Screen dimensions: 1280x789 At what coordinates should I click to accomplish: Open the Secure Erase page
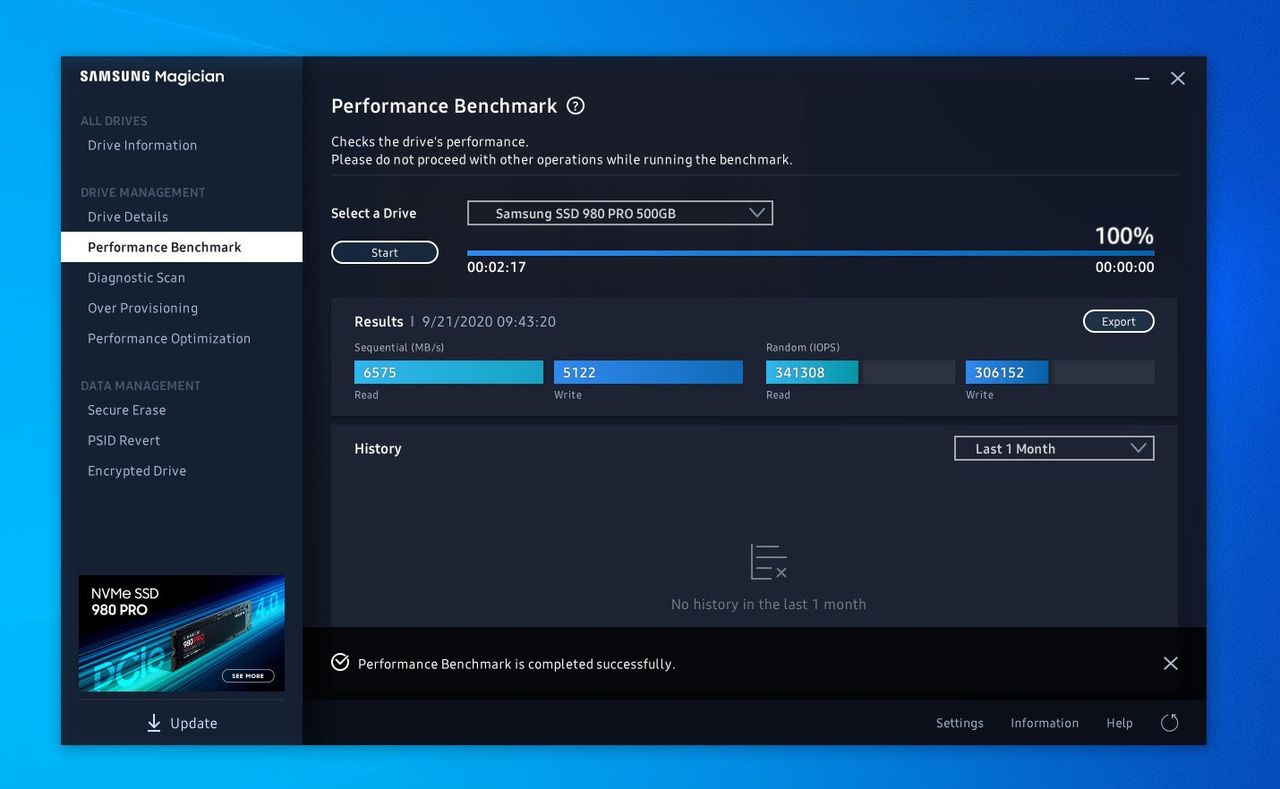click(x=127, y=410)
